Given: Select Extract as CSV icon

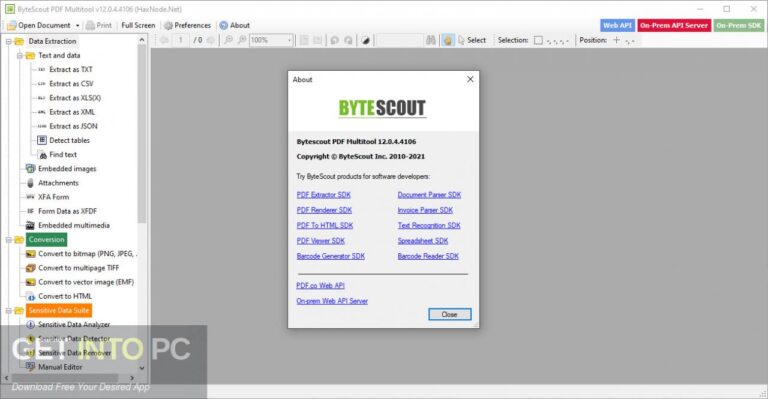Looking at the screenshot, I should coord(42,84).
